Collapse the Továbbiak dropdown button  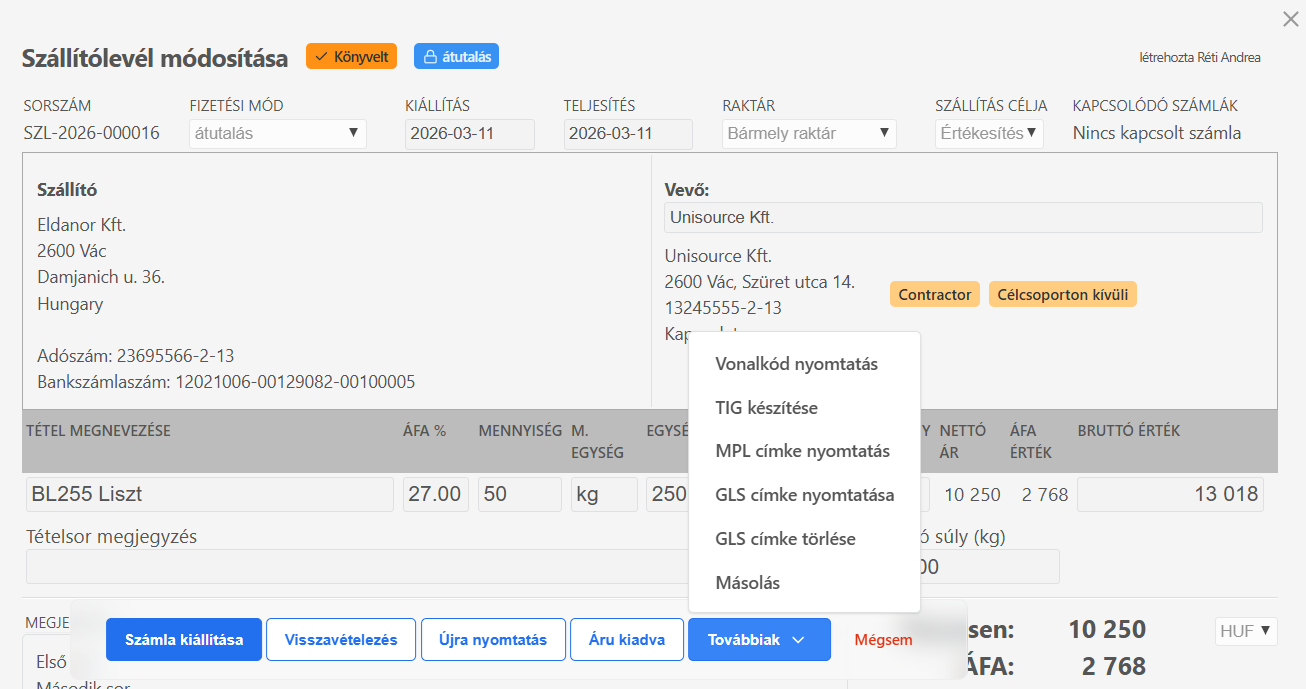758,640
